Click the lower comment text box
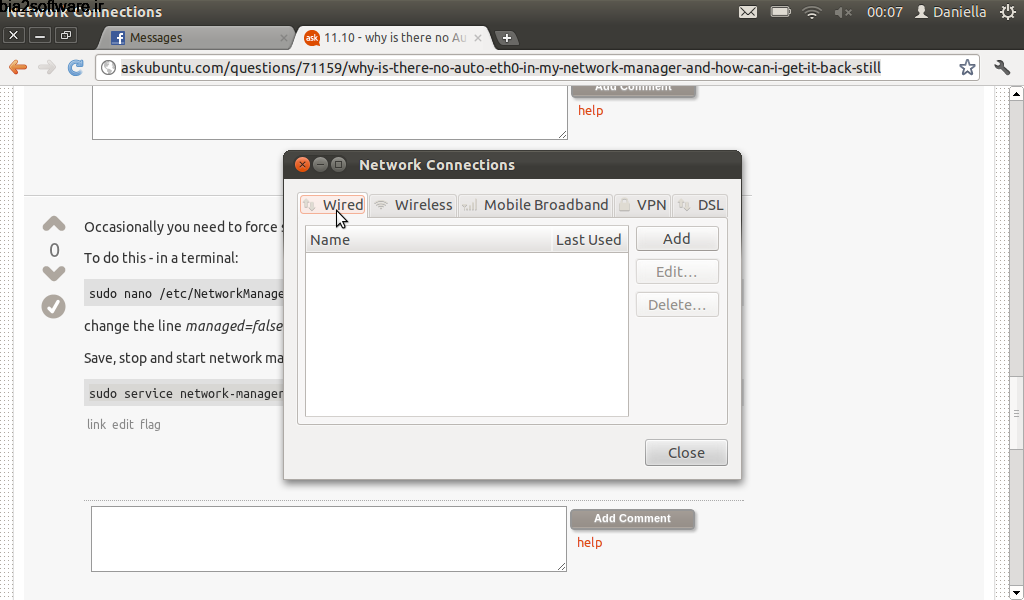This screenshot has width=1024, height=600. coord(329,539)
